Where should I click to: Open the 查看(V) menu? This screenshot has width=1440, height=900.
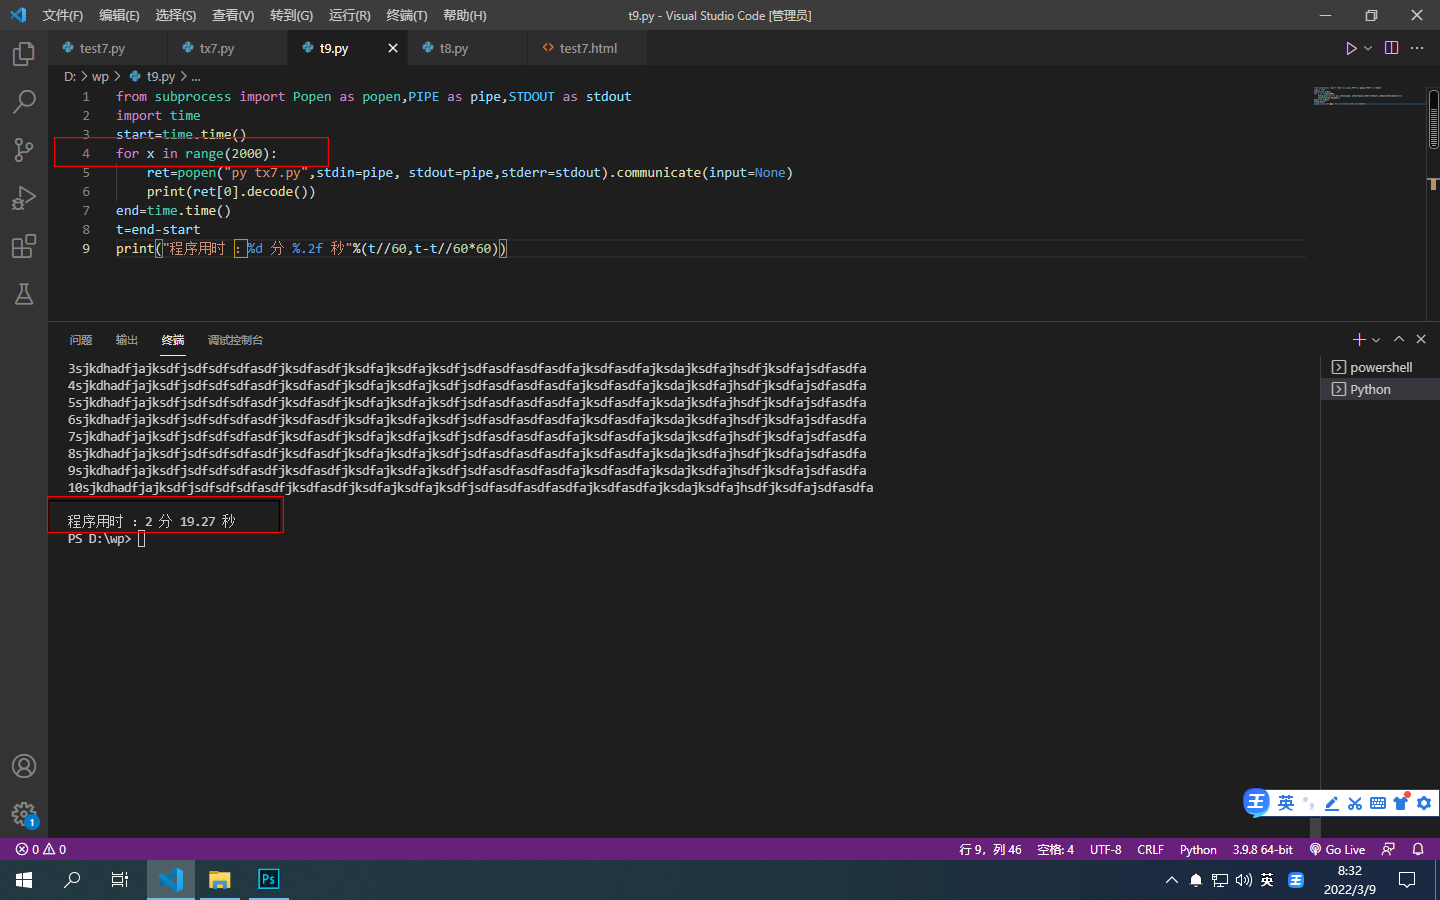coord(233,15)
